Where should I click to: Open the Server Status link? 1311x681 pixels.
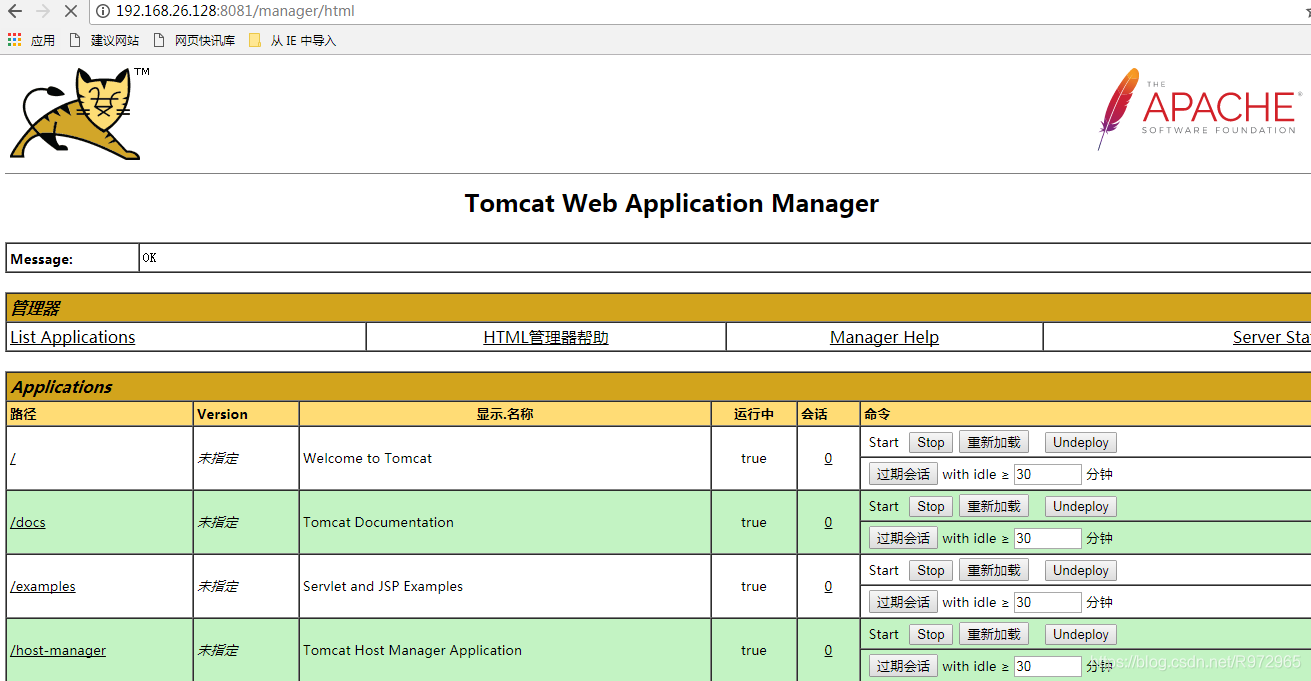pos(1272,337)
